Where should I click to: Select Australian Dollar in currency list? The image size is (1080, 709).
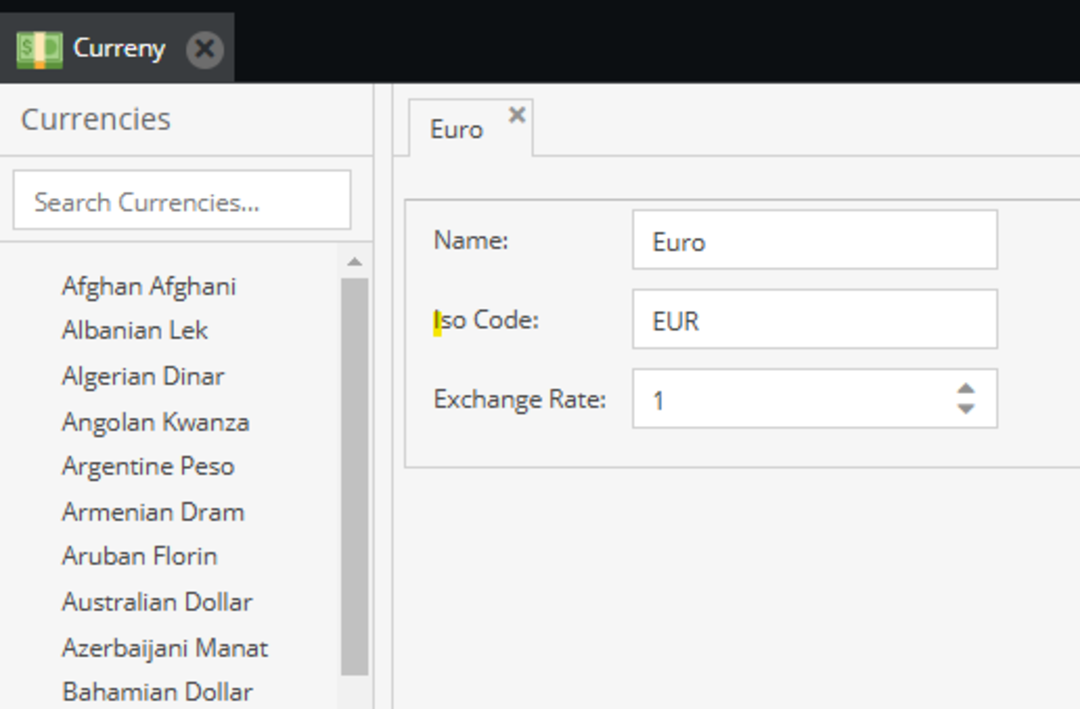[157, 602]
